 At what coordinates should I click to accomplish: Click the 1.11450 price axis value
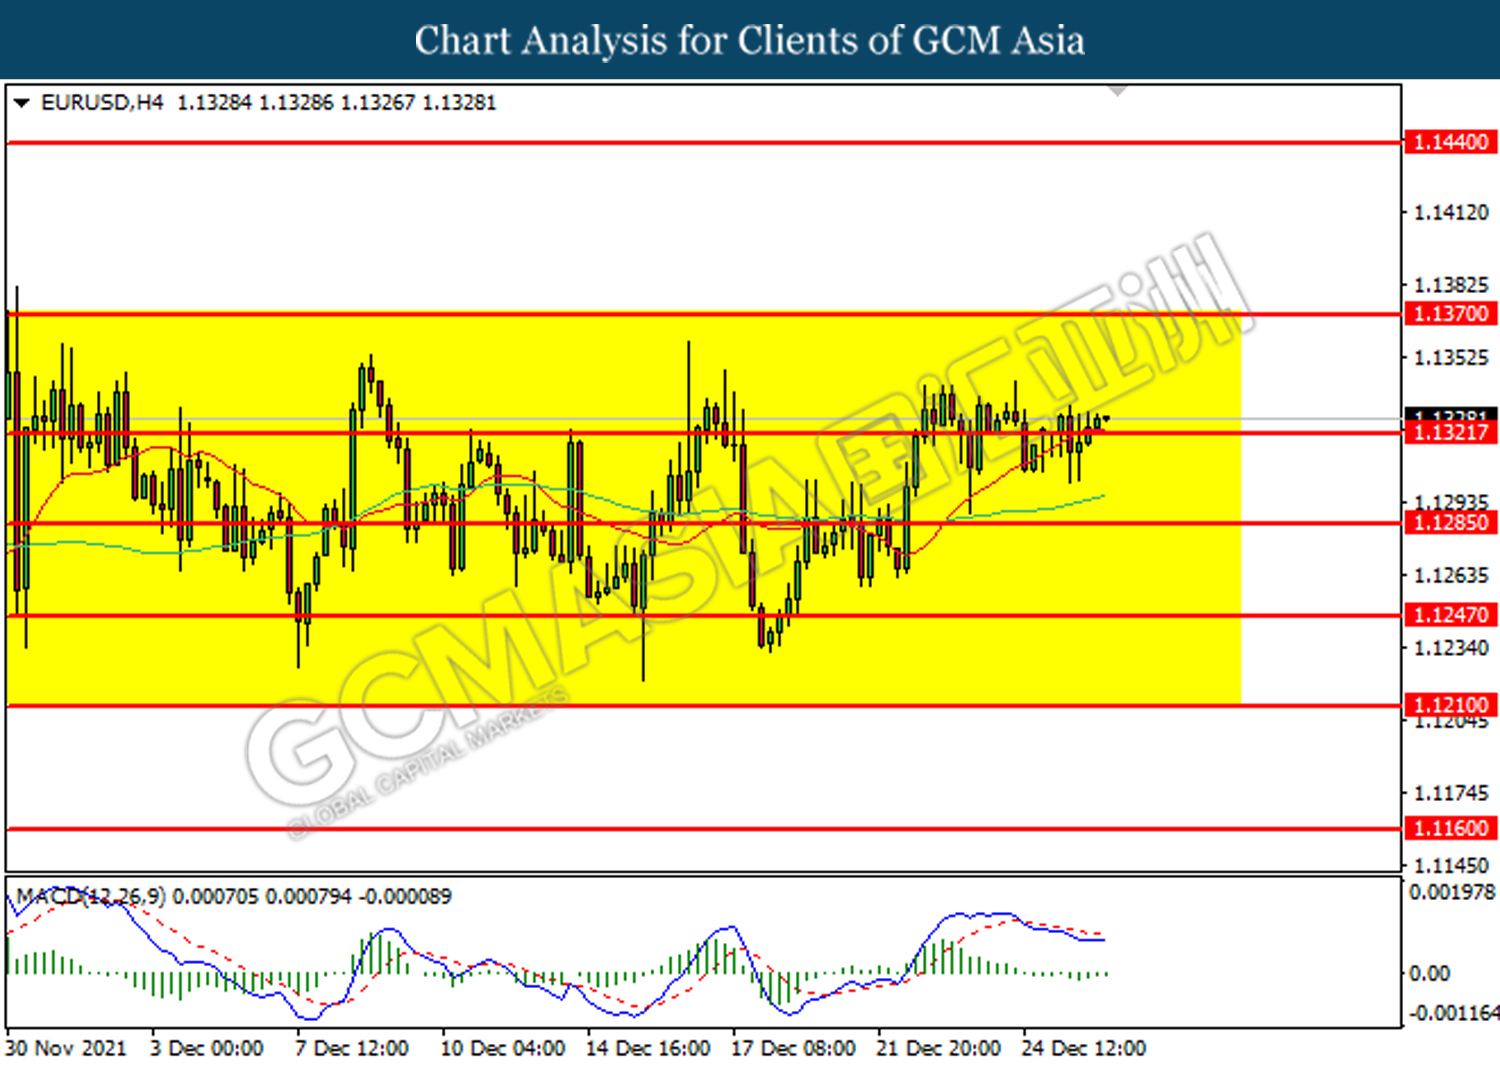coord(1451,866)
